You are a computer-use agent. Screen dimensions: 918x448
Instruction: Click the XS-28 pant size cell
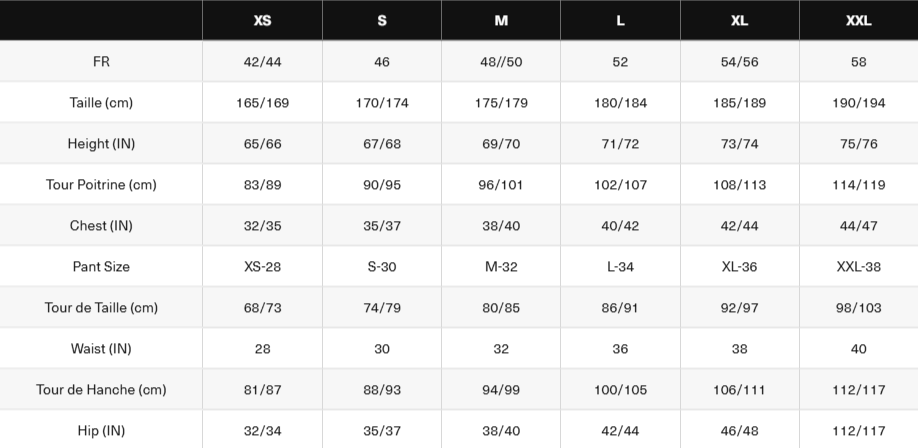(262, 267)
